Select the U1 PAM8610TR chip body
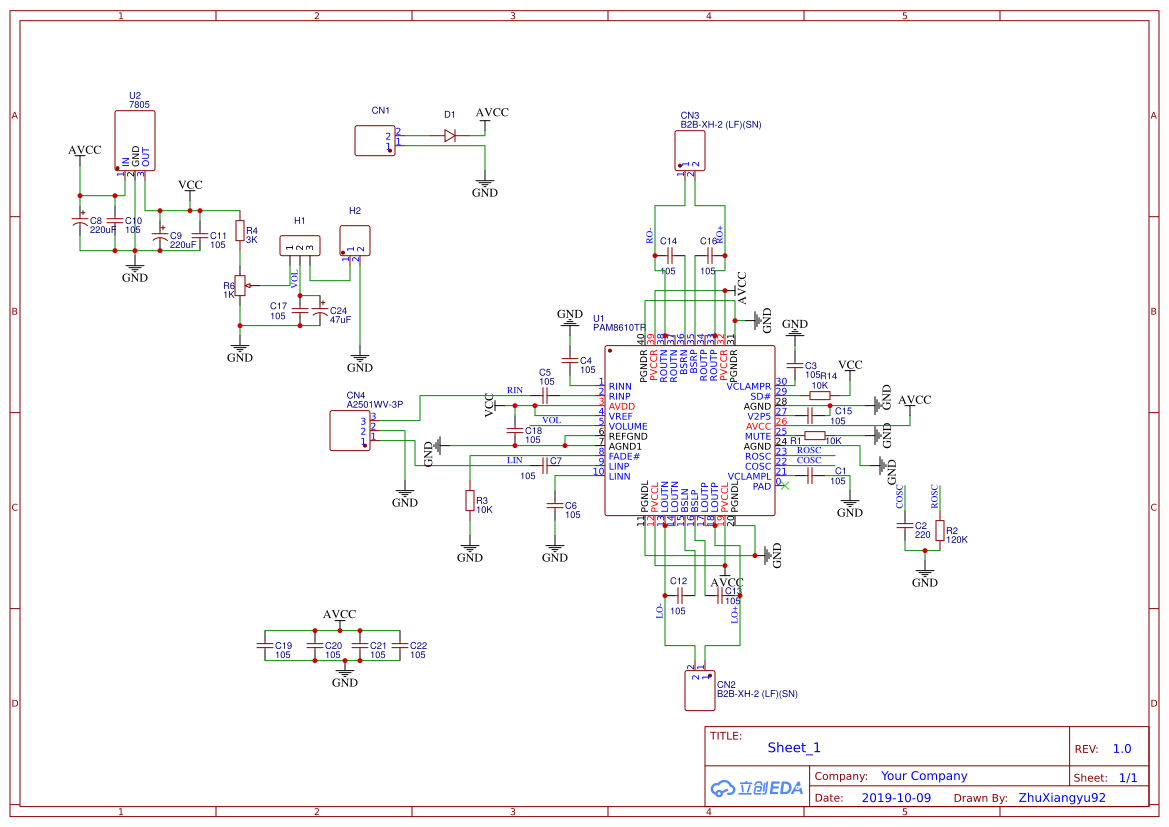The width and height of the screenshot is (1169, 827). coord(690,430)
